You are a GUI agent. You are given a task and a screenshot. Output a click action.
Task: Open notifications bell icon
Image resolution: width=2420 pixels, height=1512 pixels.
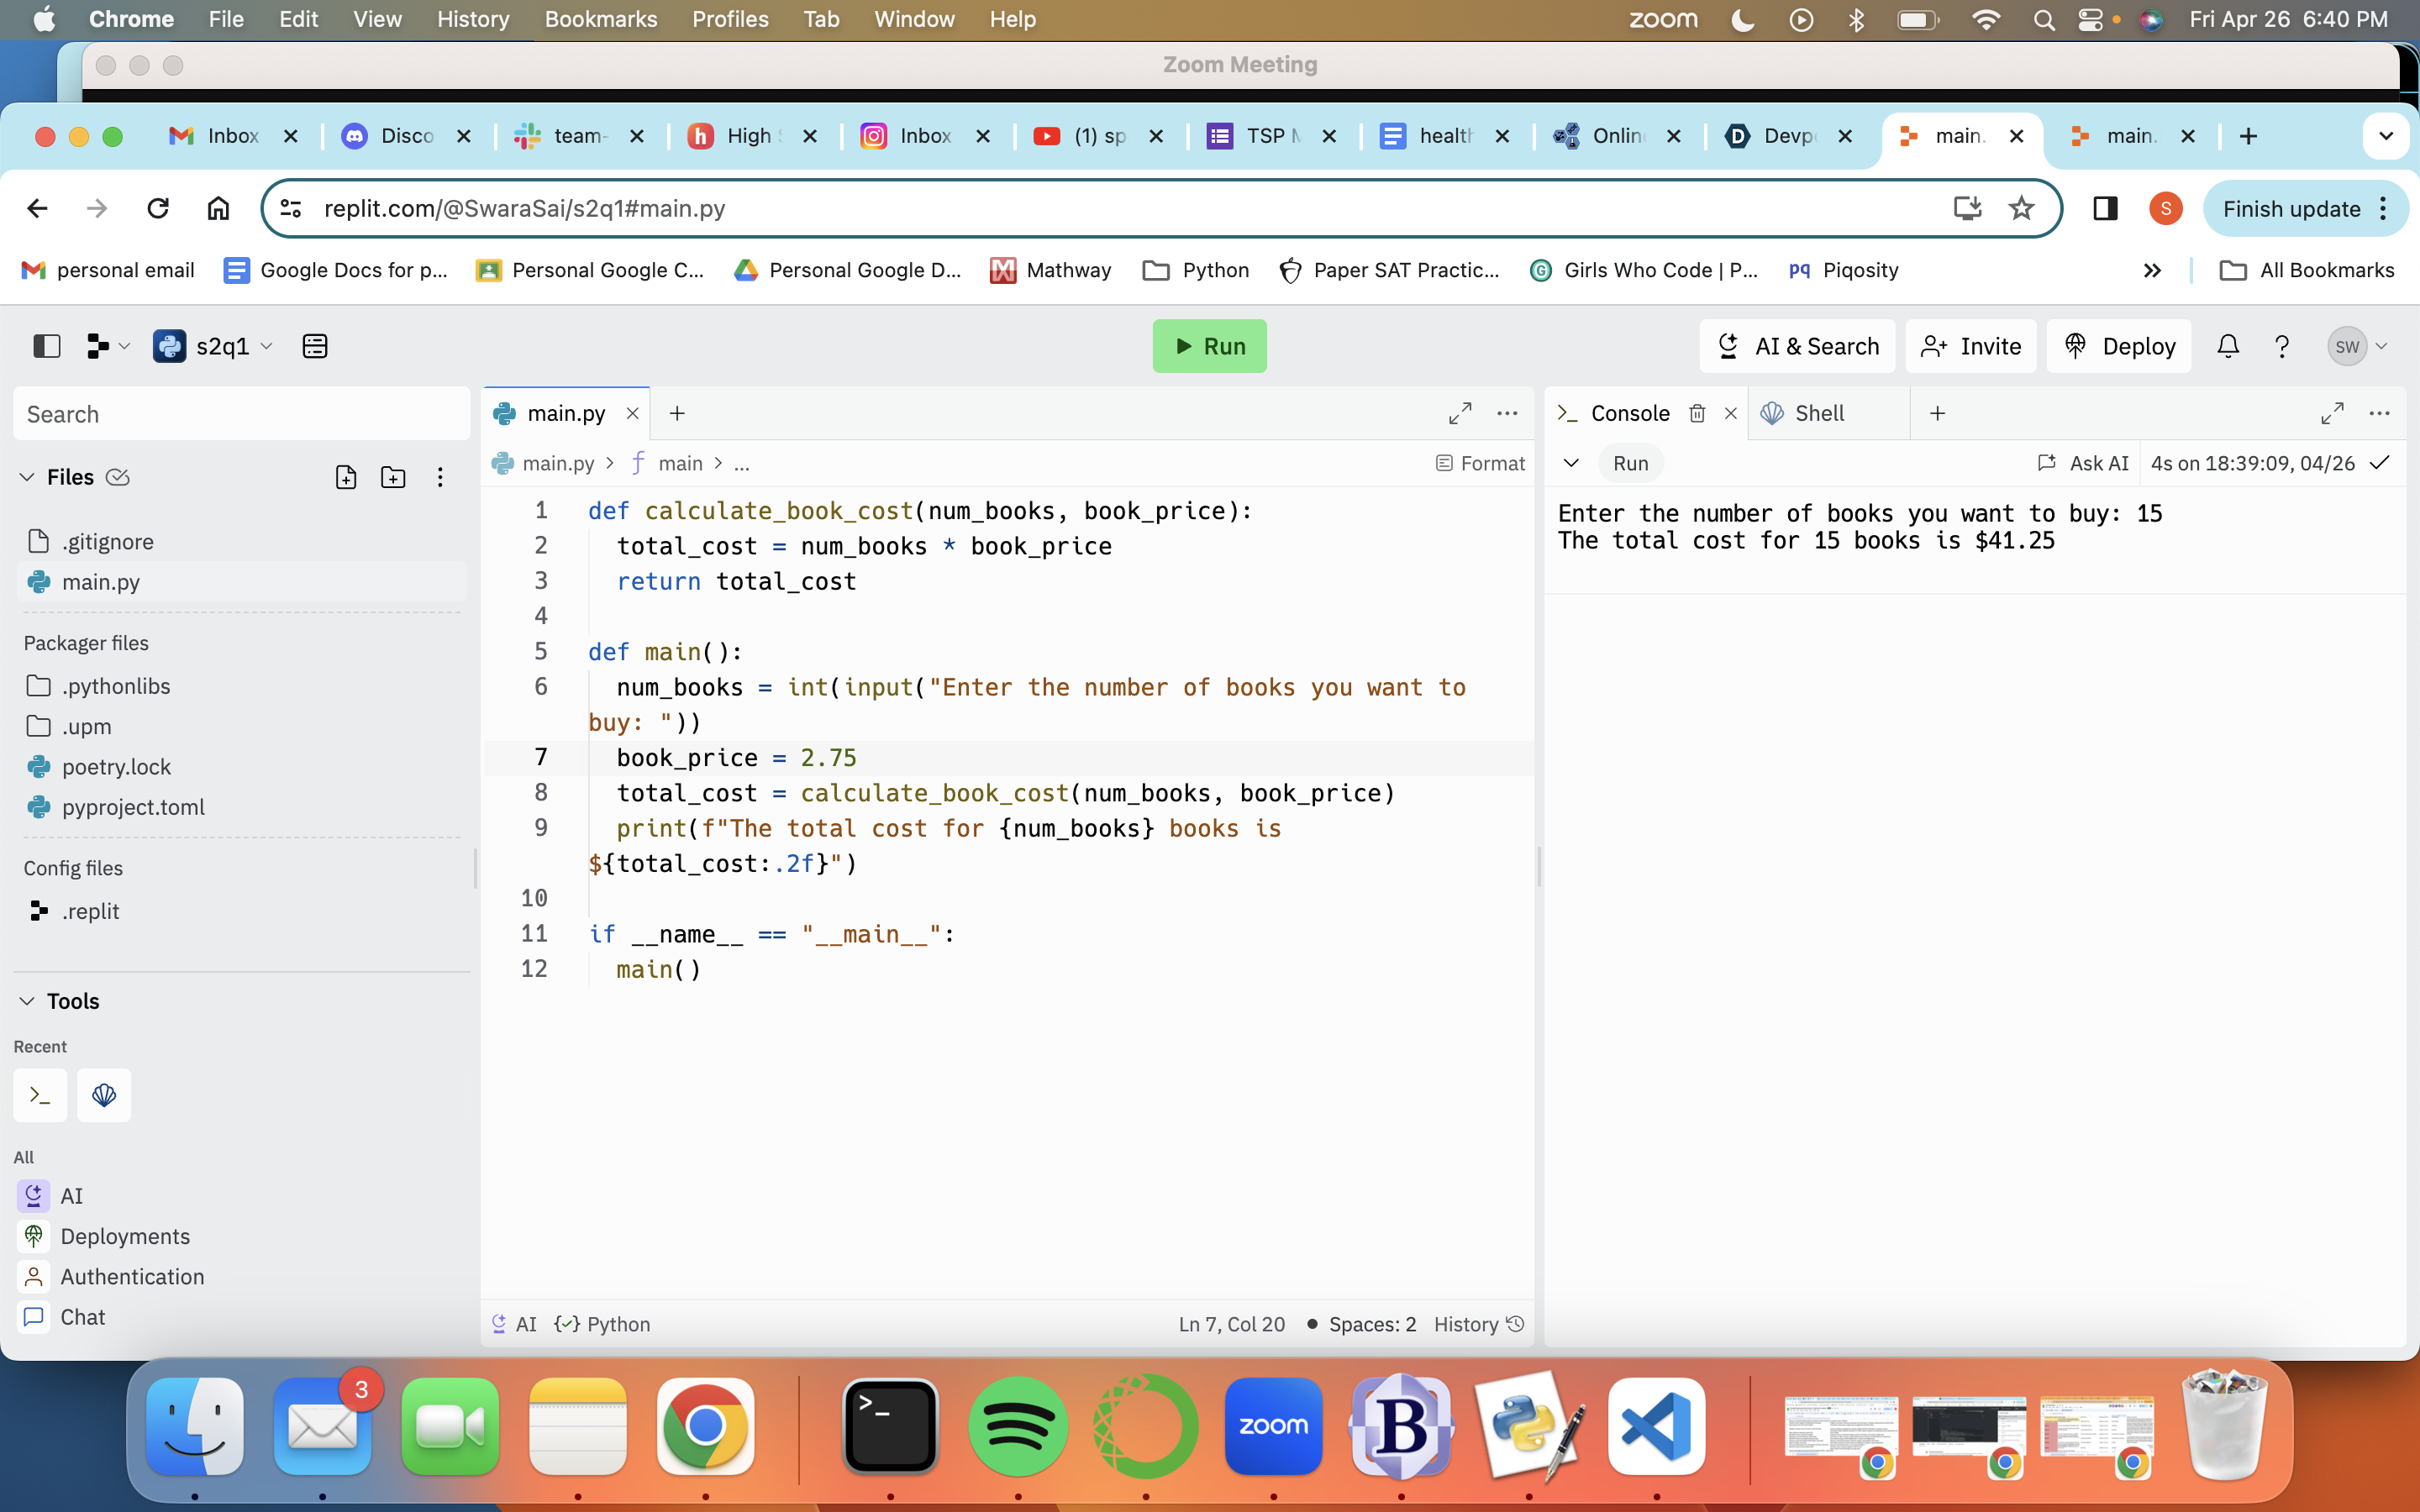tap(2227, 346)
